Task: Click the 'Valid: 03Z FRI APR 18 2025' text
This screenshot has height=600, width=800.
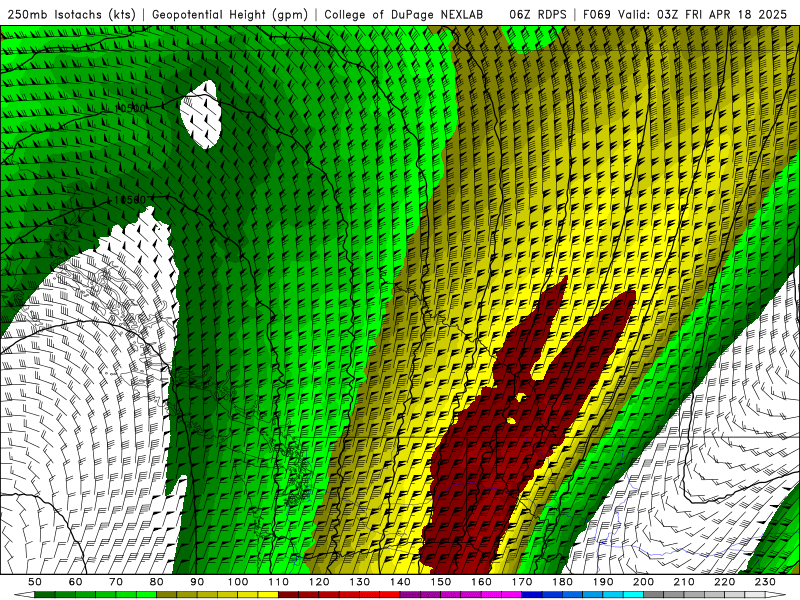Action: 703,14
